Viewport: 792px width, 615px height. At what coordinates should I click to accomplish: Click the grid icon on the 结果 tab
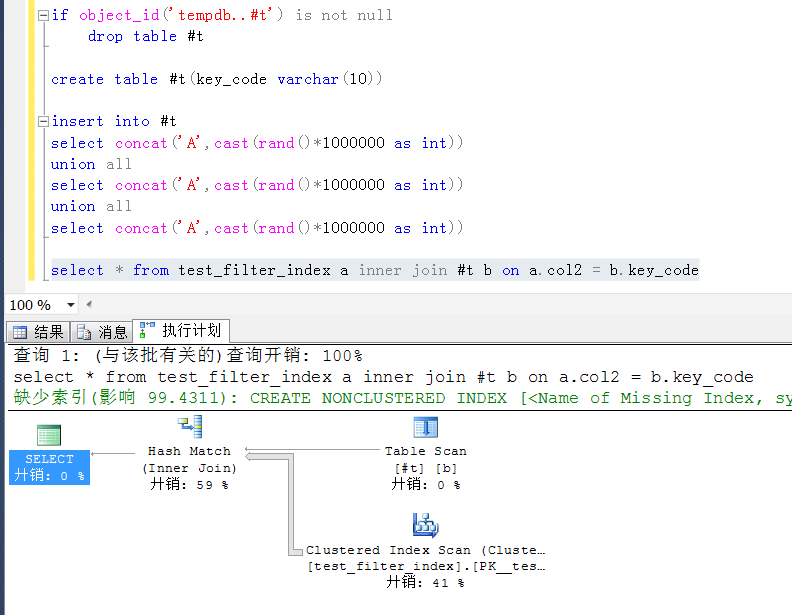pos(20,332)
